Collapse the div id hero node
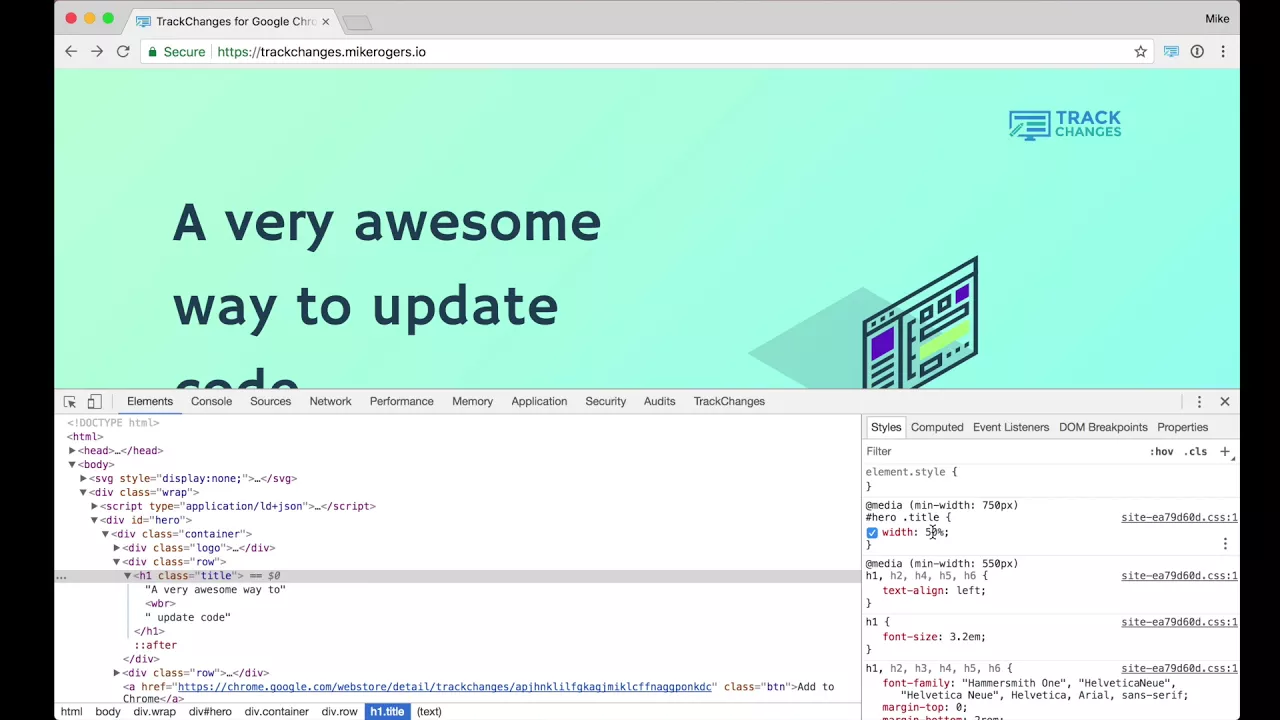 point(94,521)
